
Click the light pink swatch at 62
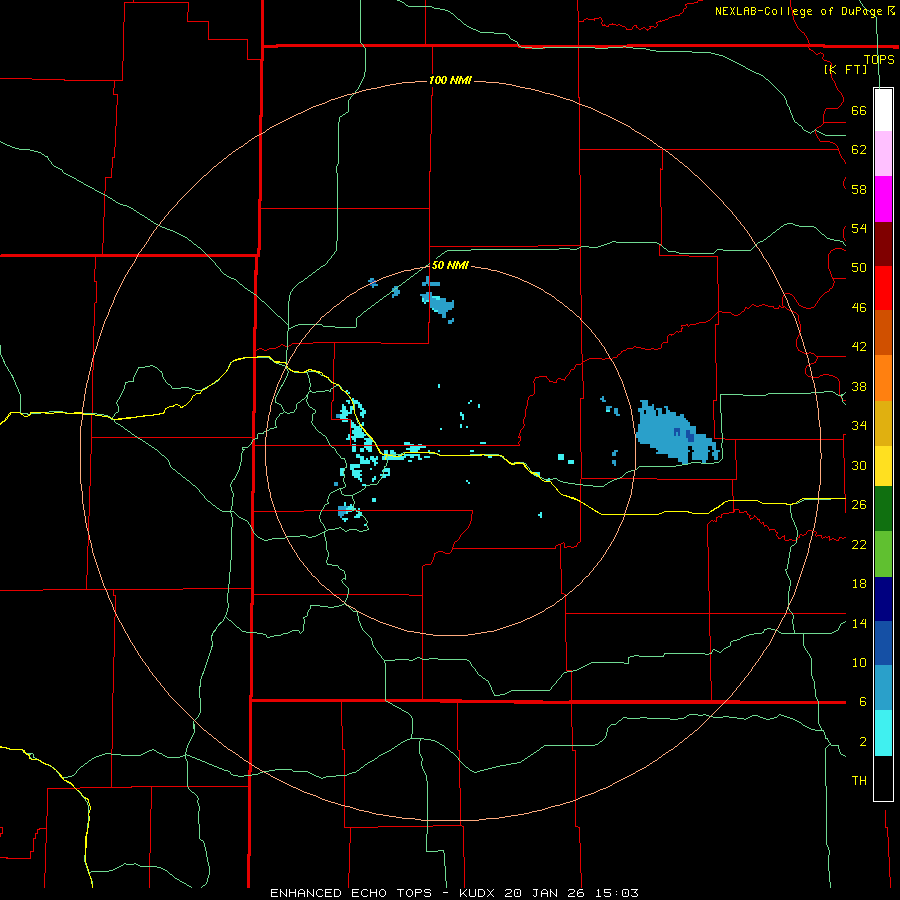coord(883,153)
